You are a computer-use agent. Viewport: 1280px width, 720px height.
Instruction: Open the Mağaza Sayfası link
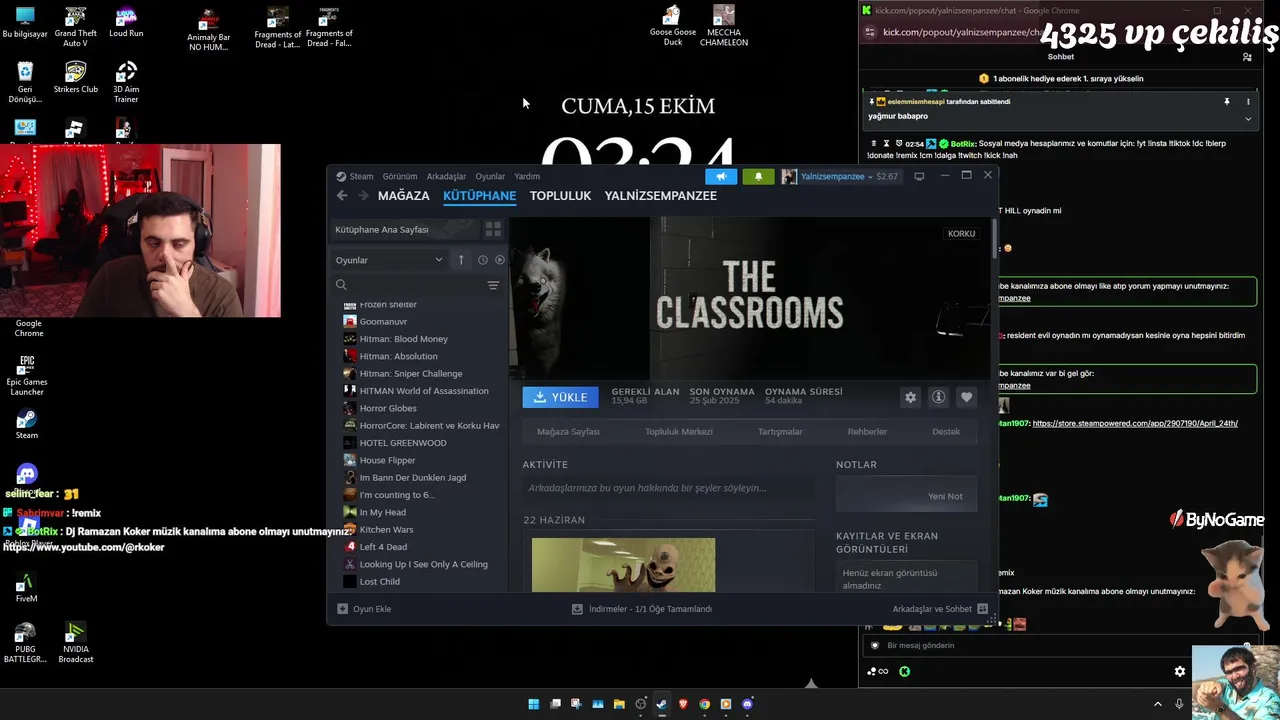point(568,432)
